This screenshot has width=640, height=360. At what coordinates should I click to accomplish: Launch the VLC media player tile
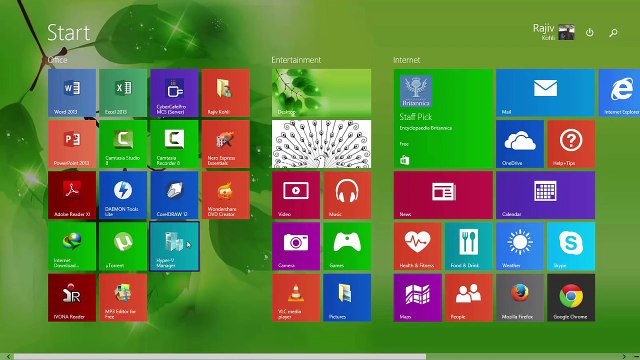296,298
